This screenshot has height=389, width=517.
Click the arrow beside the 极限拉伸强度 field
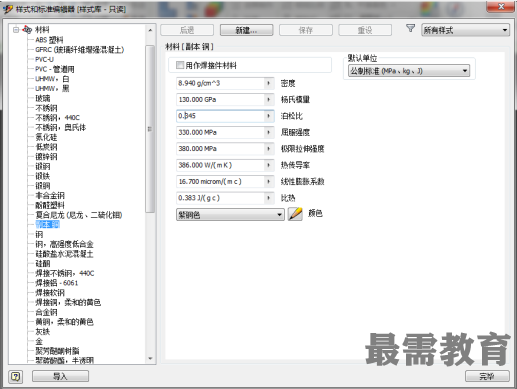click(269, 148)
